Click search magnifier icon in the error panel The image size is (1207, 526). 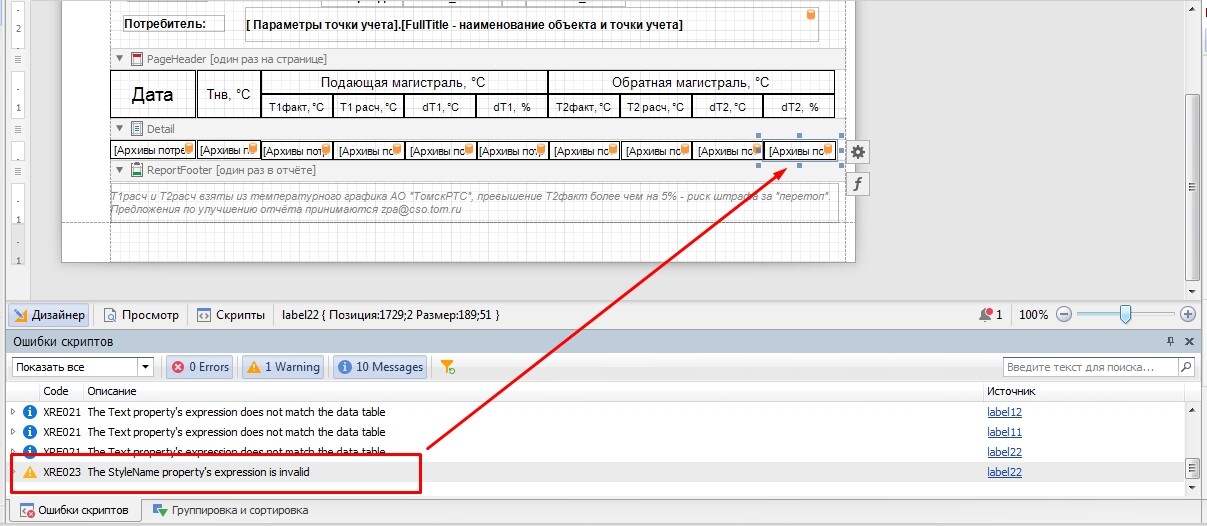1187,367
